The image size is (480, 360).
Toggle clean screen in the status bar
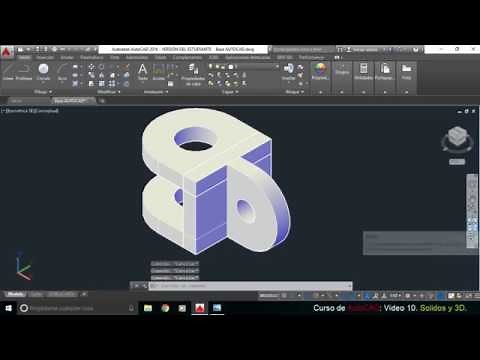[468, 295]
